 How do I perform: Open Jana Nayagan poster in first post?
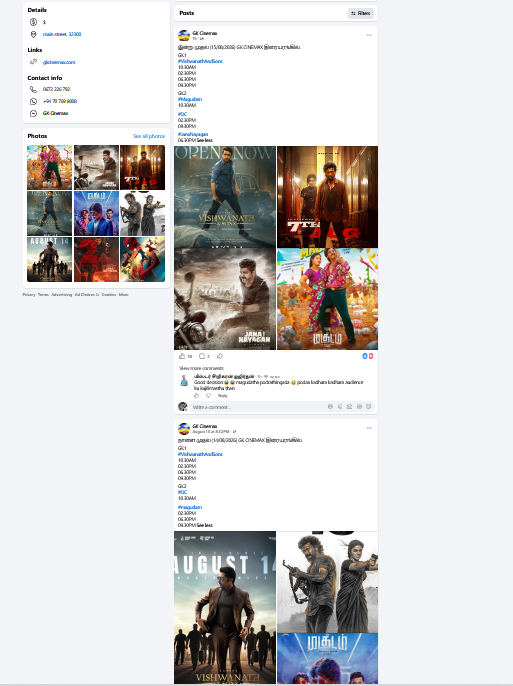(225, 299)
